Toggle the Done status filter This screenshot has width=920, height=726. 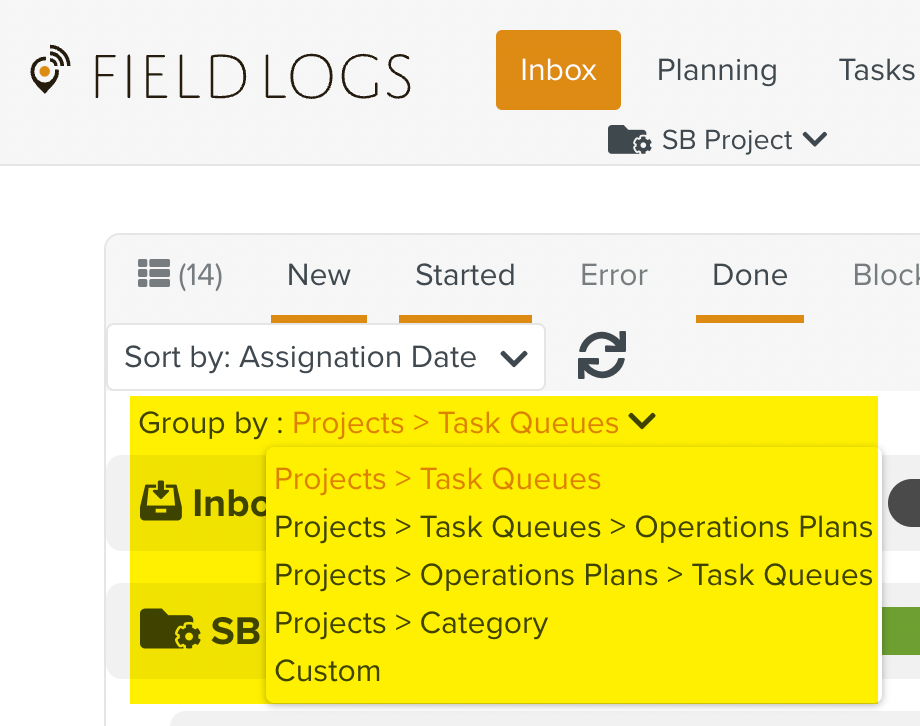(750, 275)
